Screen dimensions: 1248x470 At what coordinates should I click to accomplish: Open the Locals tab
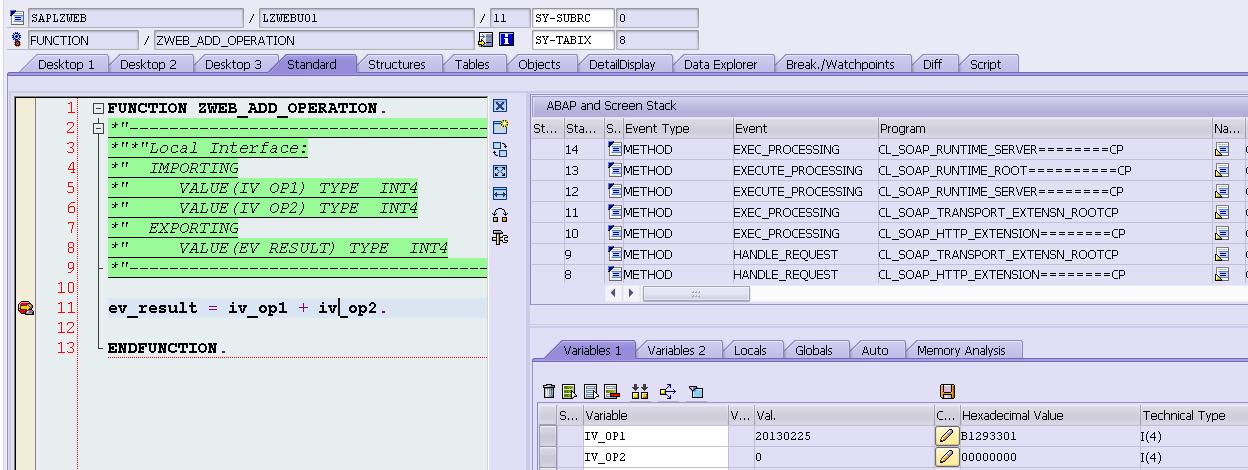[x=750, y=350]
